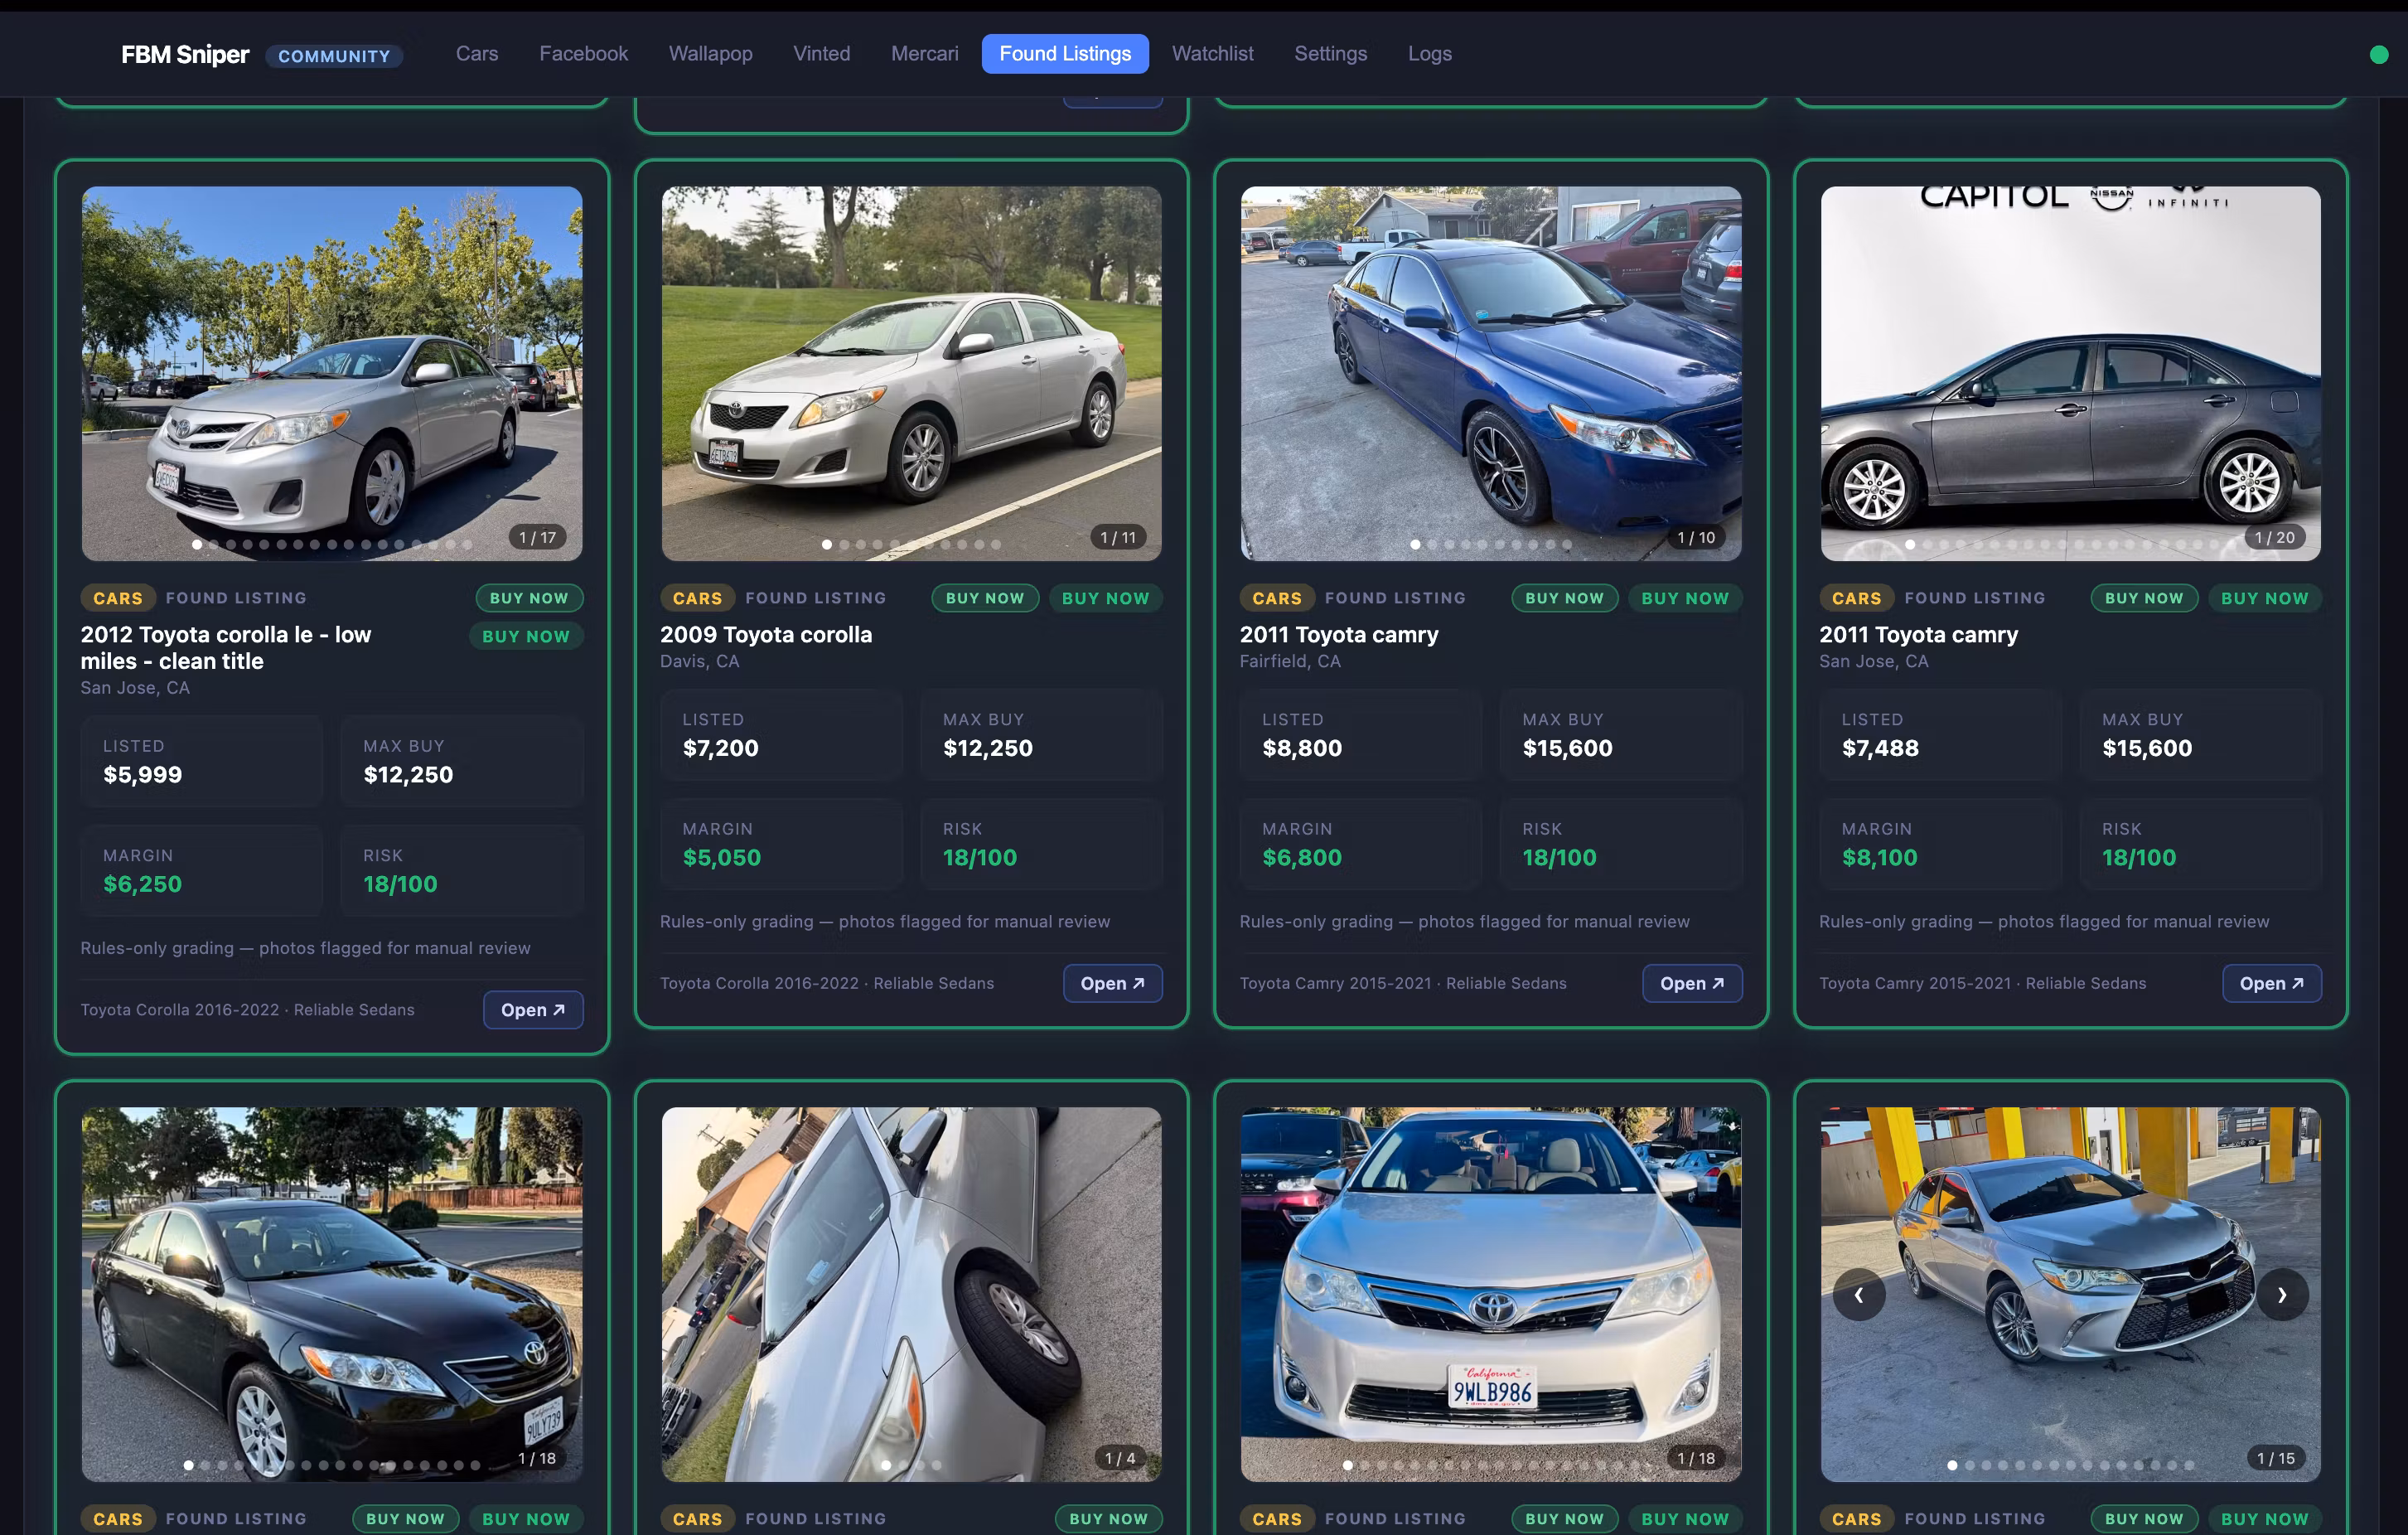Switch to the Facebook tab
The width and height of the screenshot is (2408, 1535).
pos(584,54)
